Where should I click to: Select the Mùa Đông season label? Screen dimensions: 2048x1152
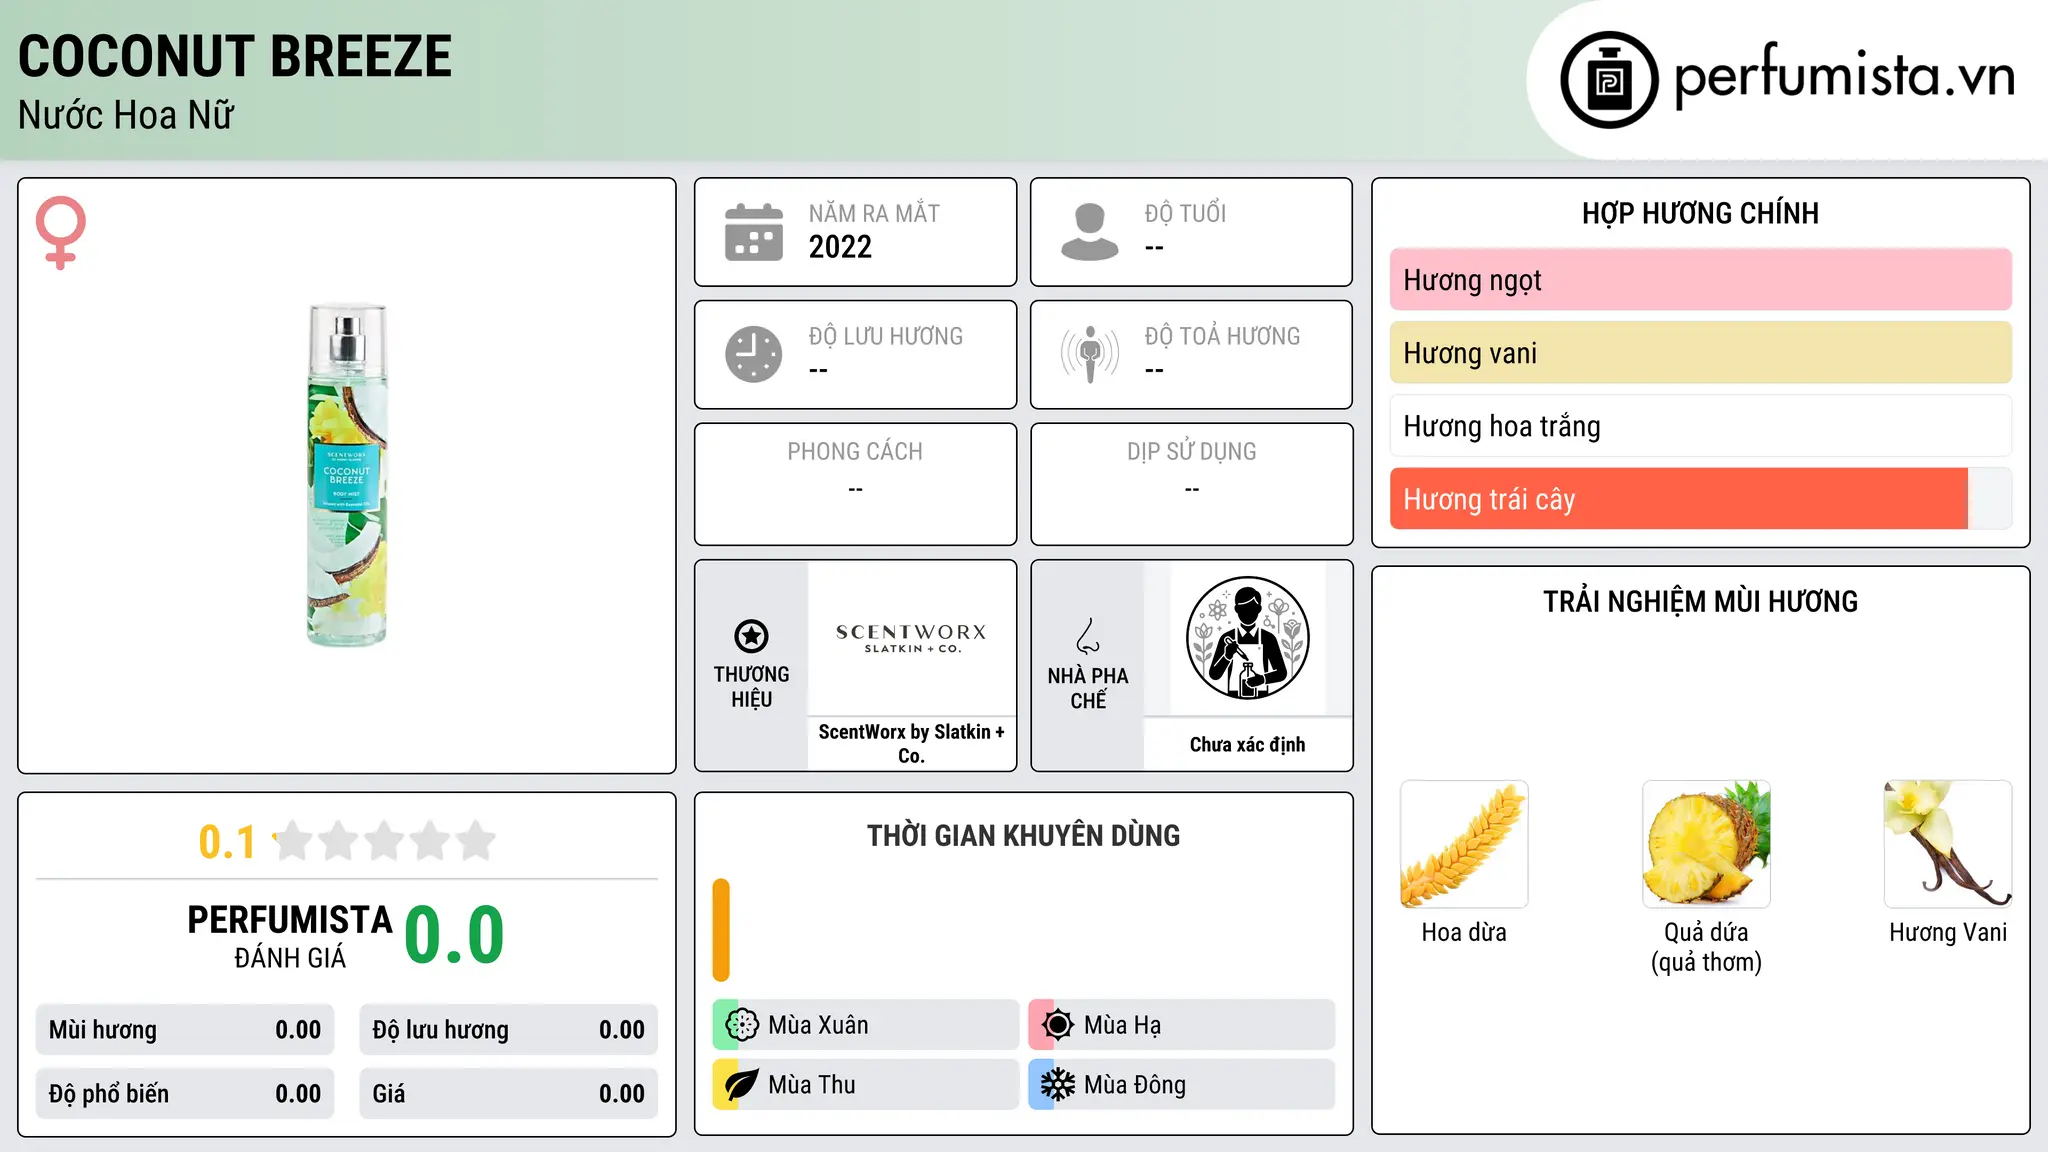click(x=1135, y=1085)
